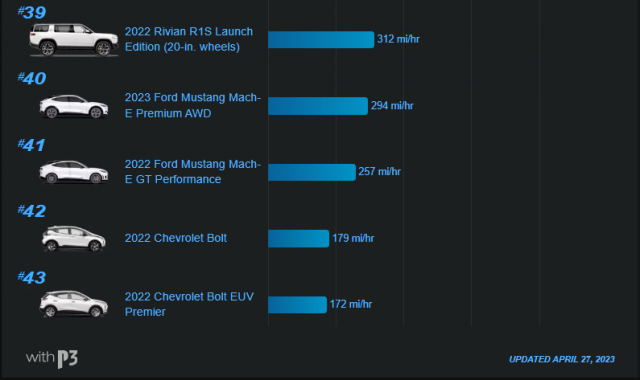Click the 179 mi/hr charging bar
640x380 pixels.
click(298, 238)
